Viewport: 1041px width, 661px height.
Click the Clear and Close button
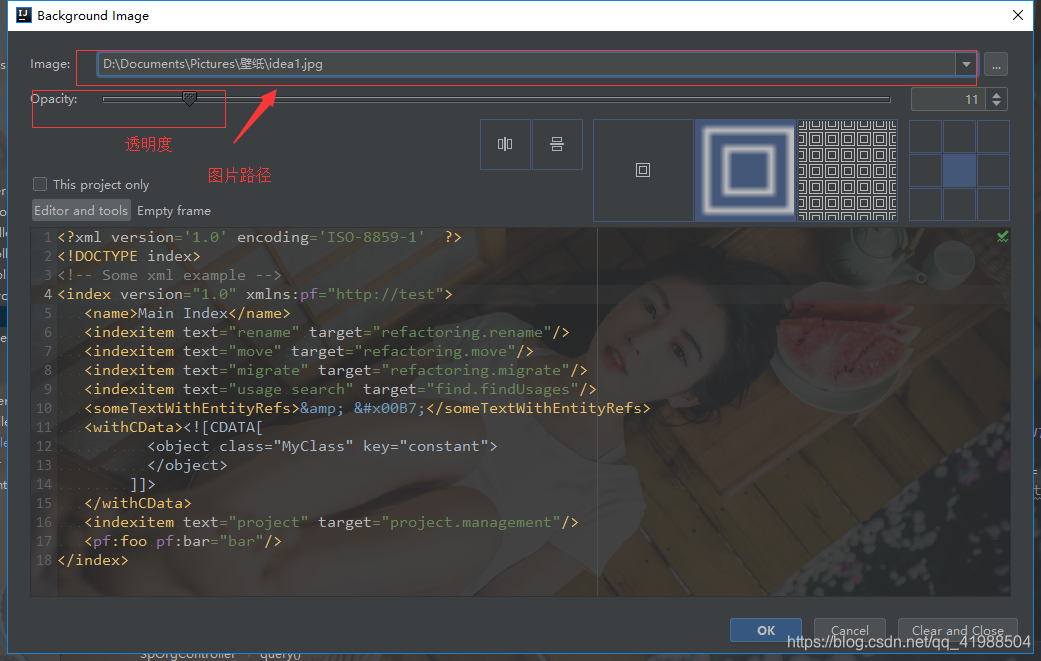[x=957, y=630]
